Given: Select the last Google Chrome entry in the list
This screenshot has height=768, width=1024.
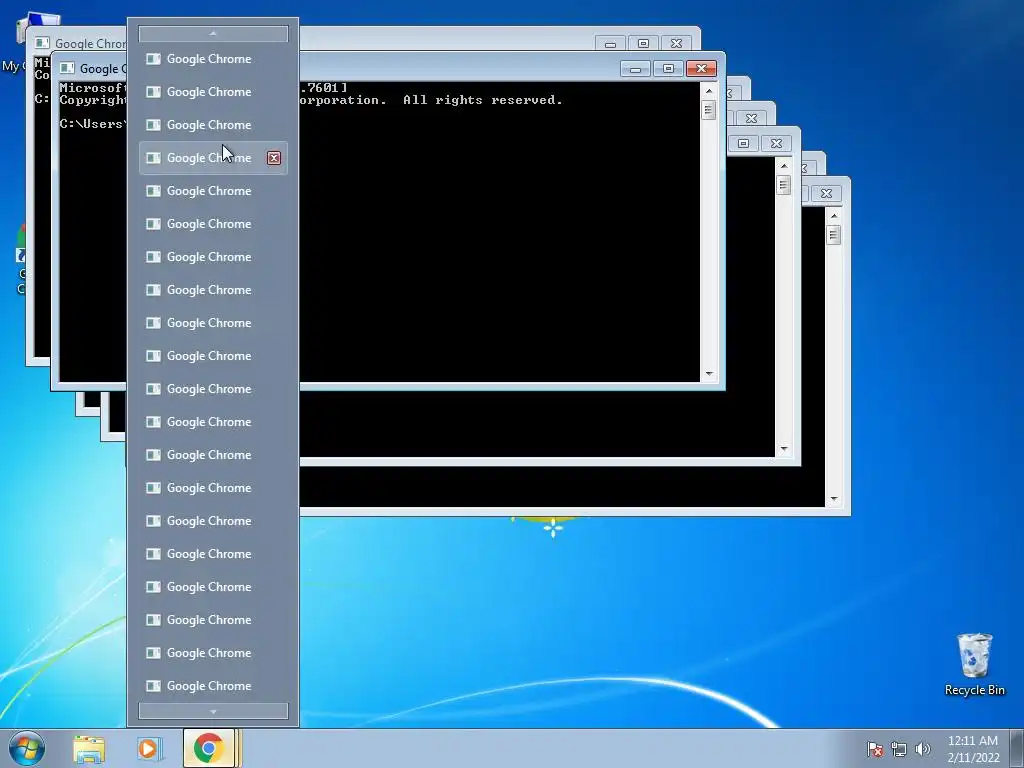Looking at the screenshot, I should coord(214,686).
